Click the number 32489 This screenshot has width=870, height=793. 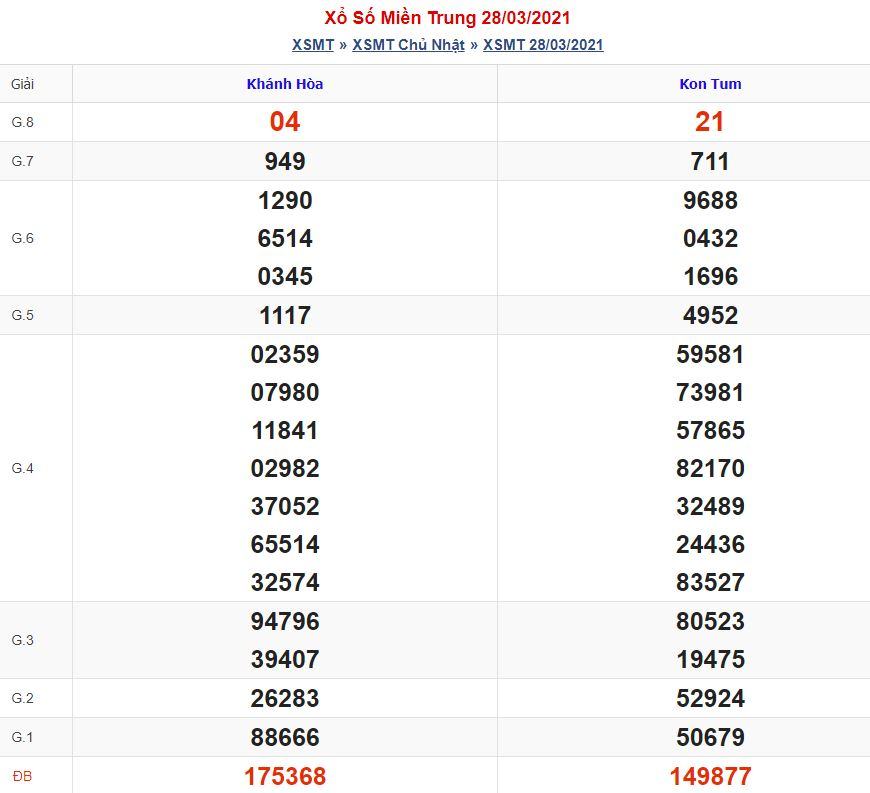tap(710, 506)
